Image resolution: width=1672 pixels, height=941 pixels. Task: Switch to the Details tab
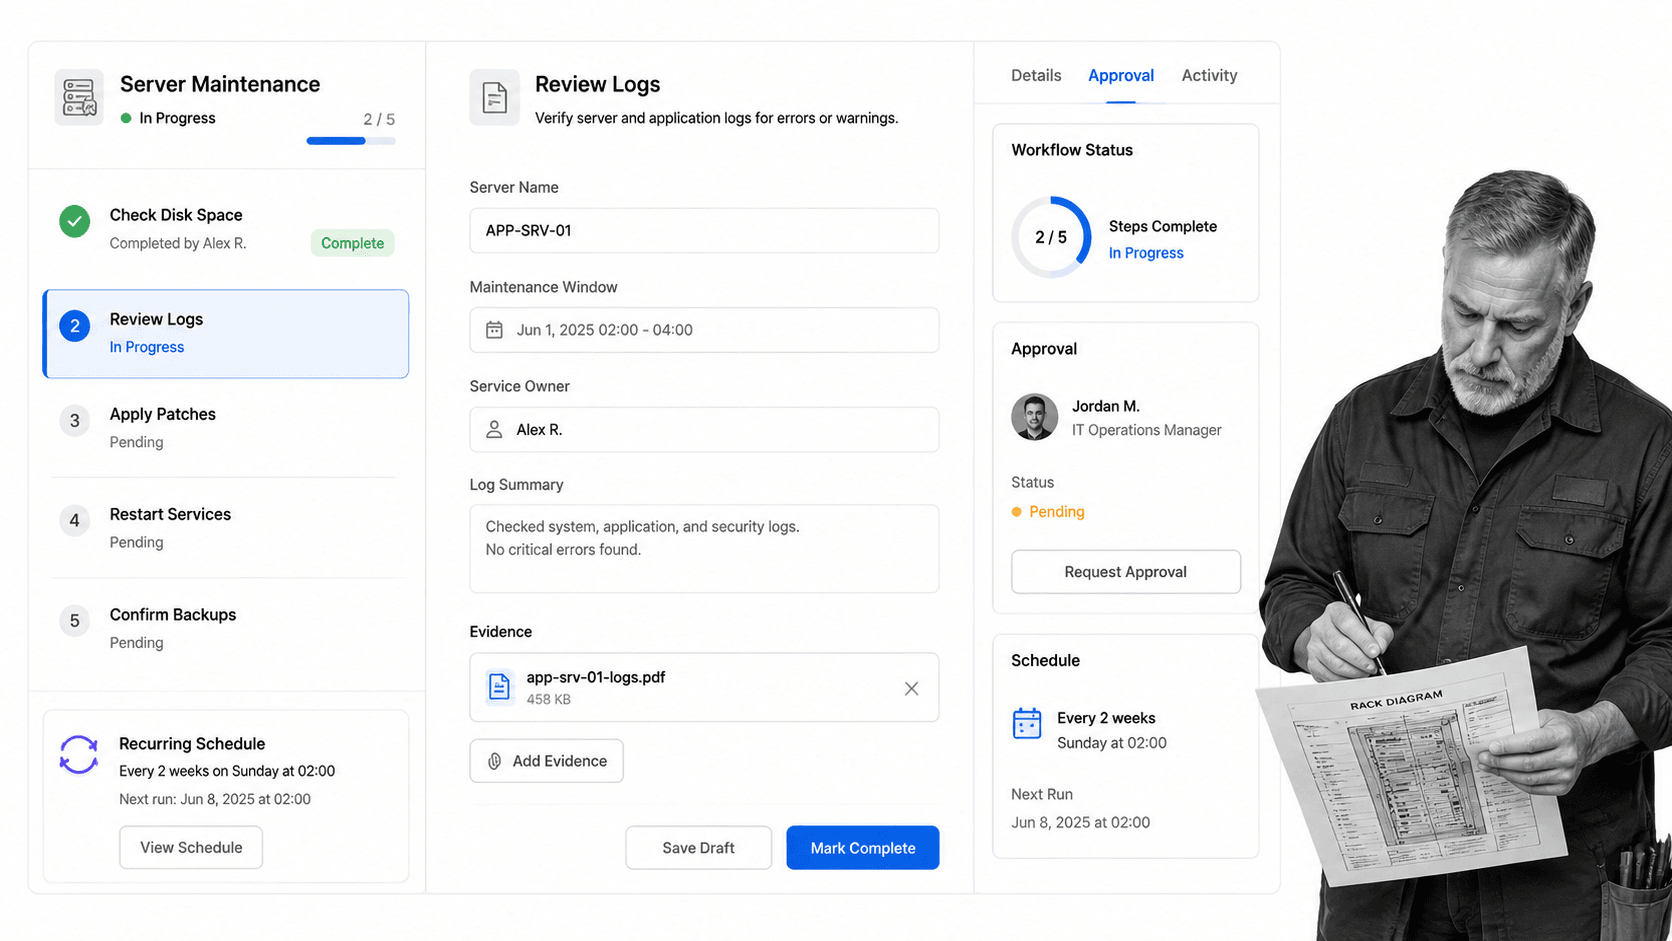click(1036, 75)
